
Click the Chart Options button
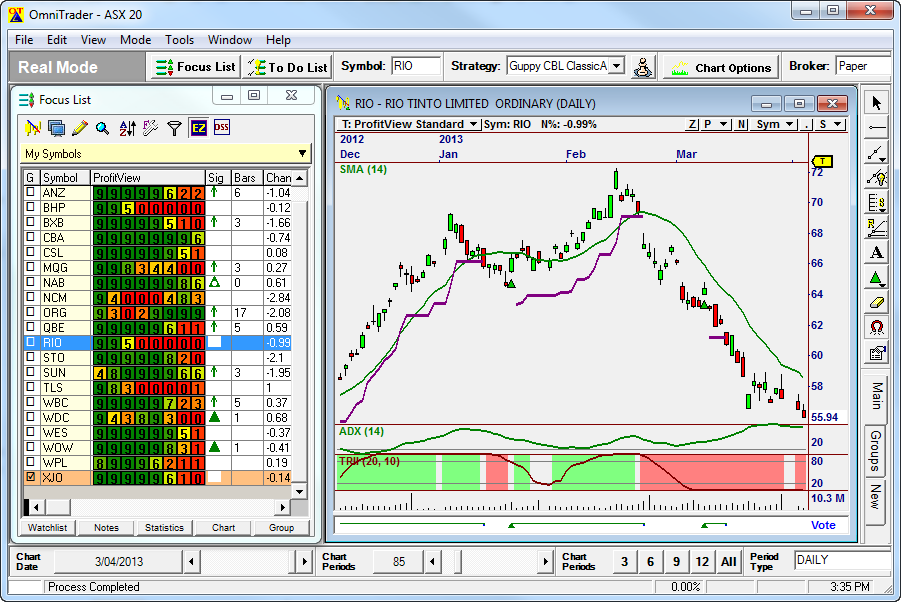coord(721,68)
